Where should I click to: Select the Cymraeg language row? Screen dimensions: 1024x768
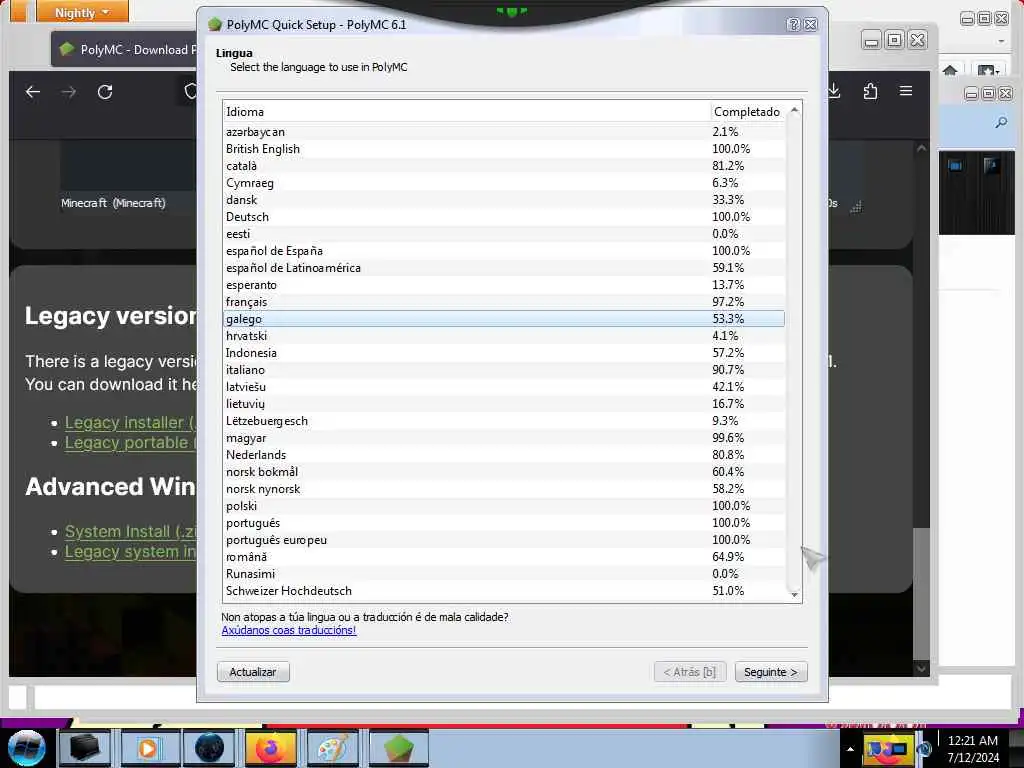(x=504, y=183)
